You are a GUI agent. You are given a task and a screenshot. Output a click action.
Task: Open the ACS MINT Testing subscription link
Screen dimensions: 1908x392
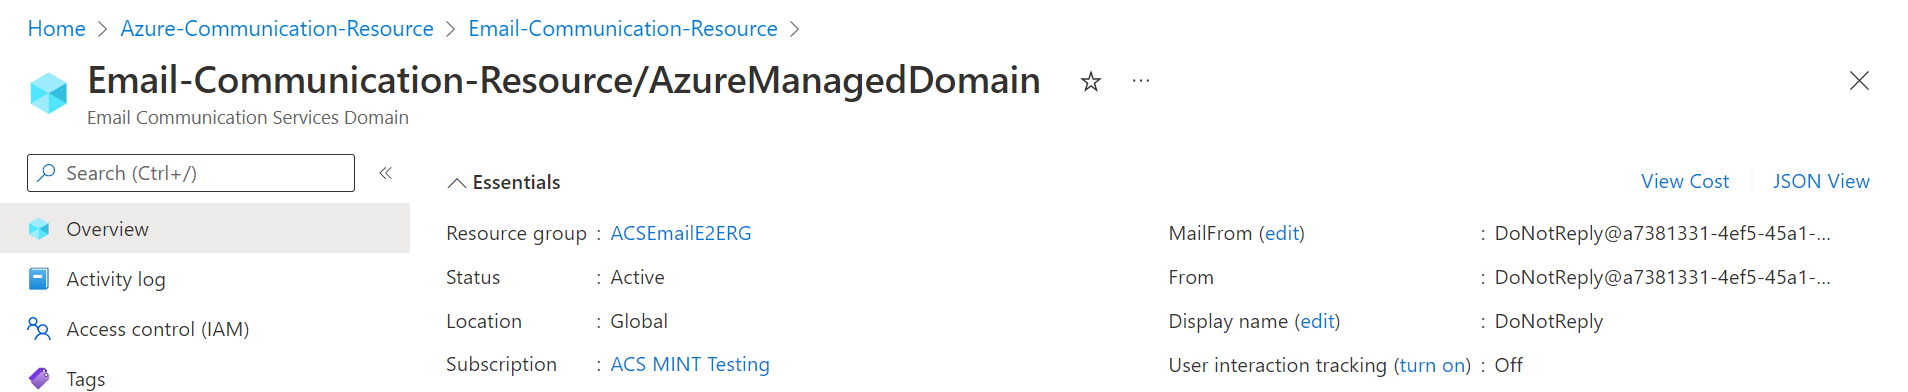pyautogui.click(x=690, y=364)
